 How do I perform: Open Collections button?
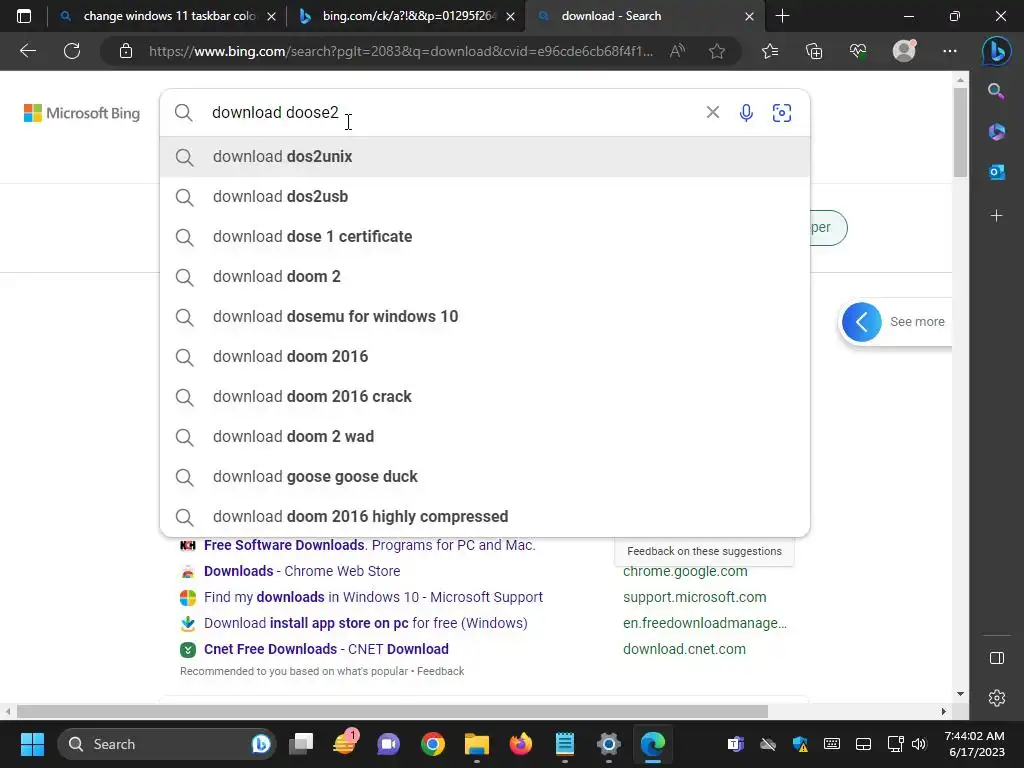[x=814, y=51]
